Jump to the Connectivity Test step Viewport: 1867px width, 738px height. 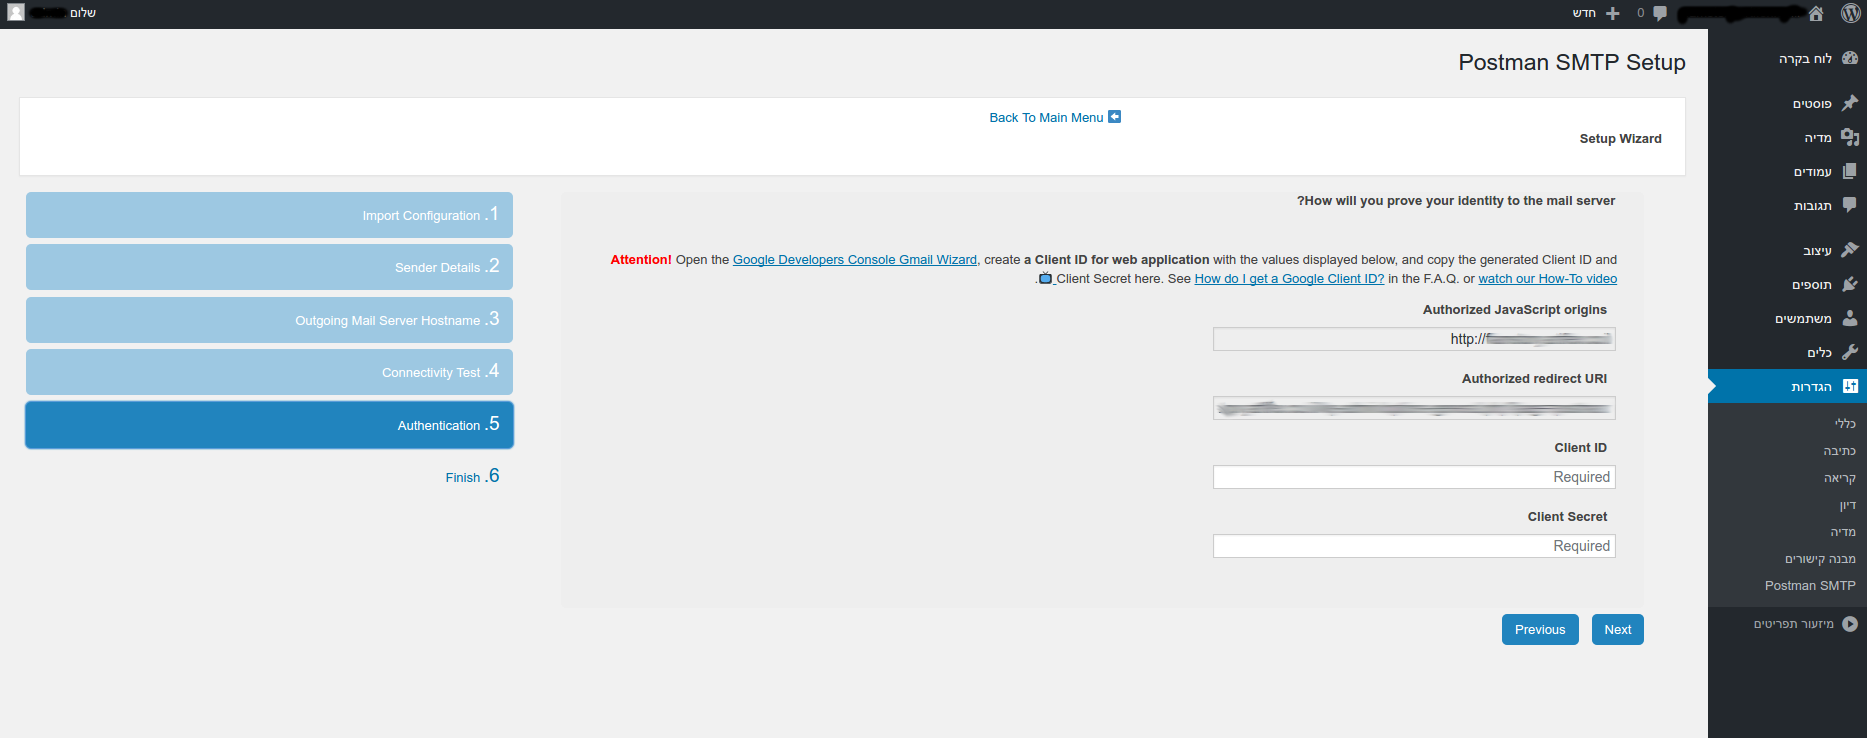click(x=269, y=372)
